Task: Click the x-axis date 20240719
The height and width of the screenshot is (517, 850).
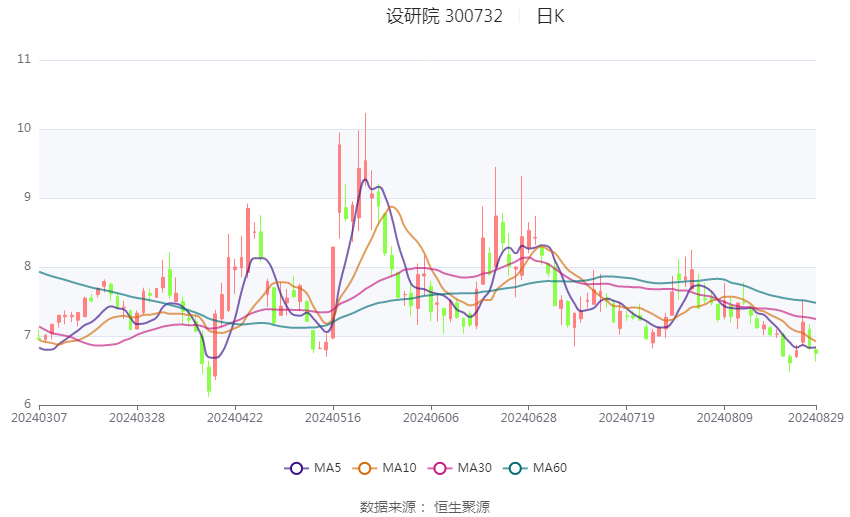Action: coord(627,418)
